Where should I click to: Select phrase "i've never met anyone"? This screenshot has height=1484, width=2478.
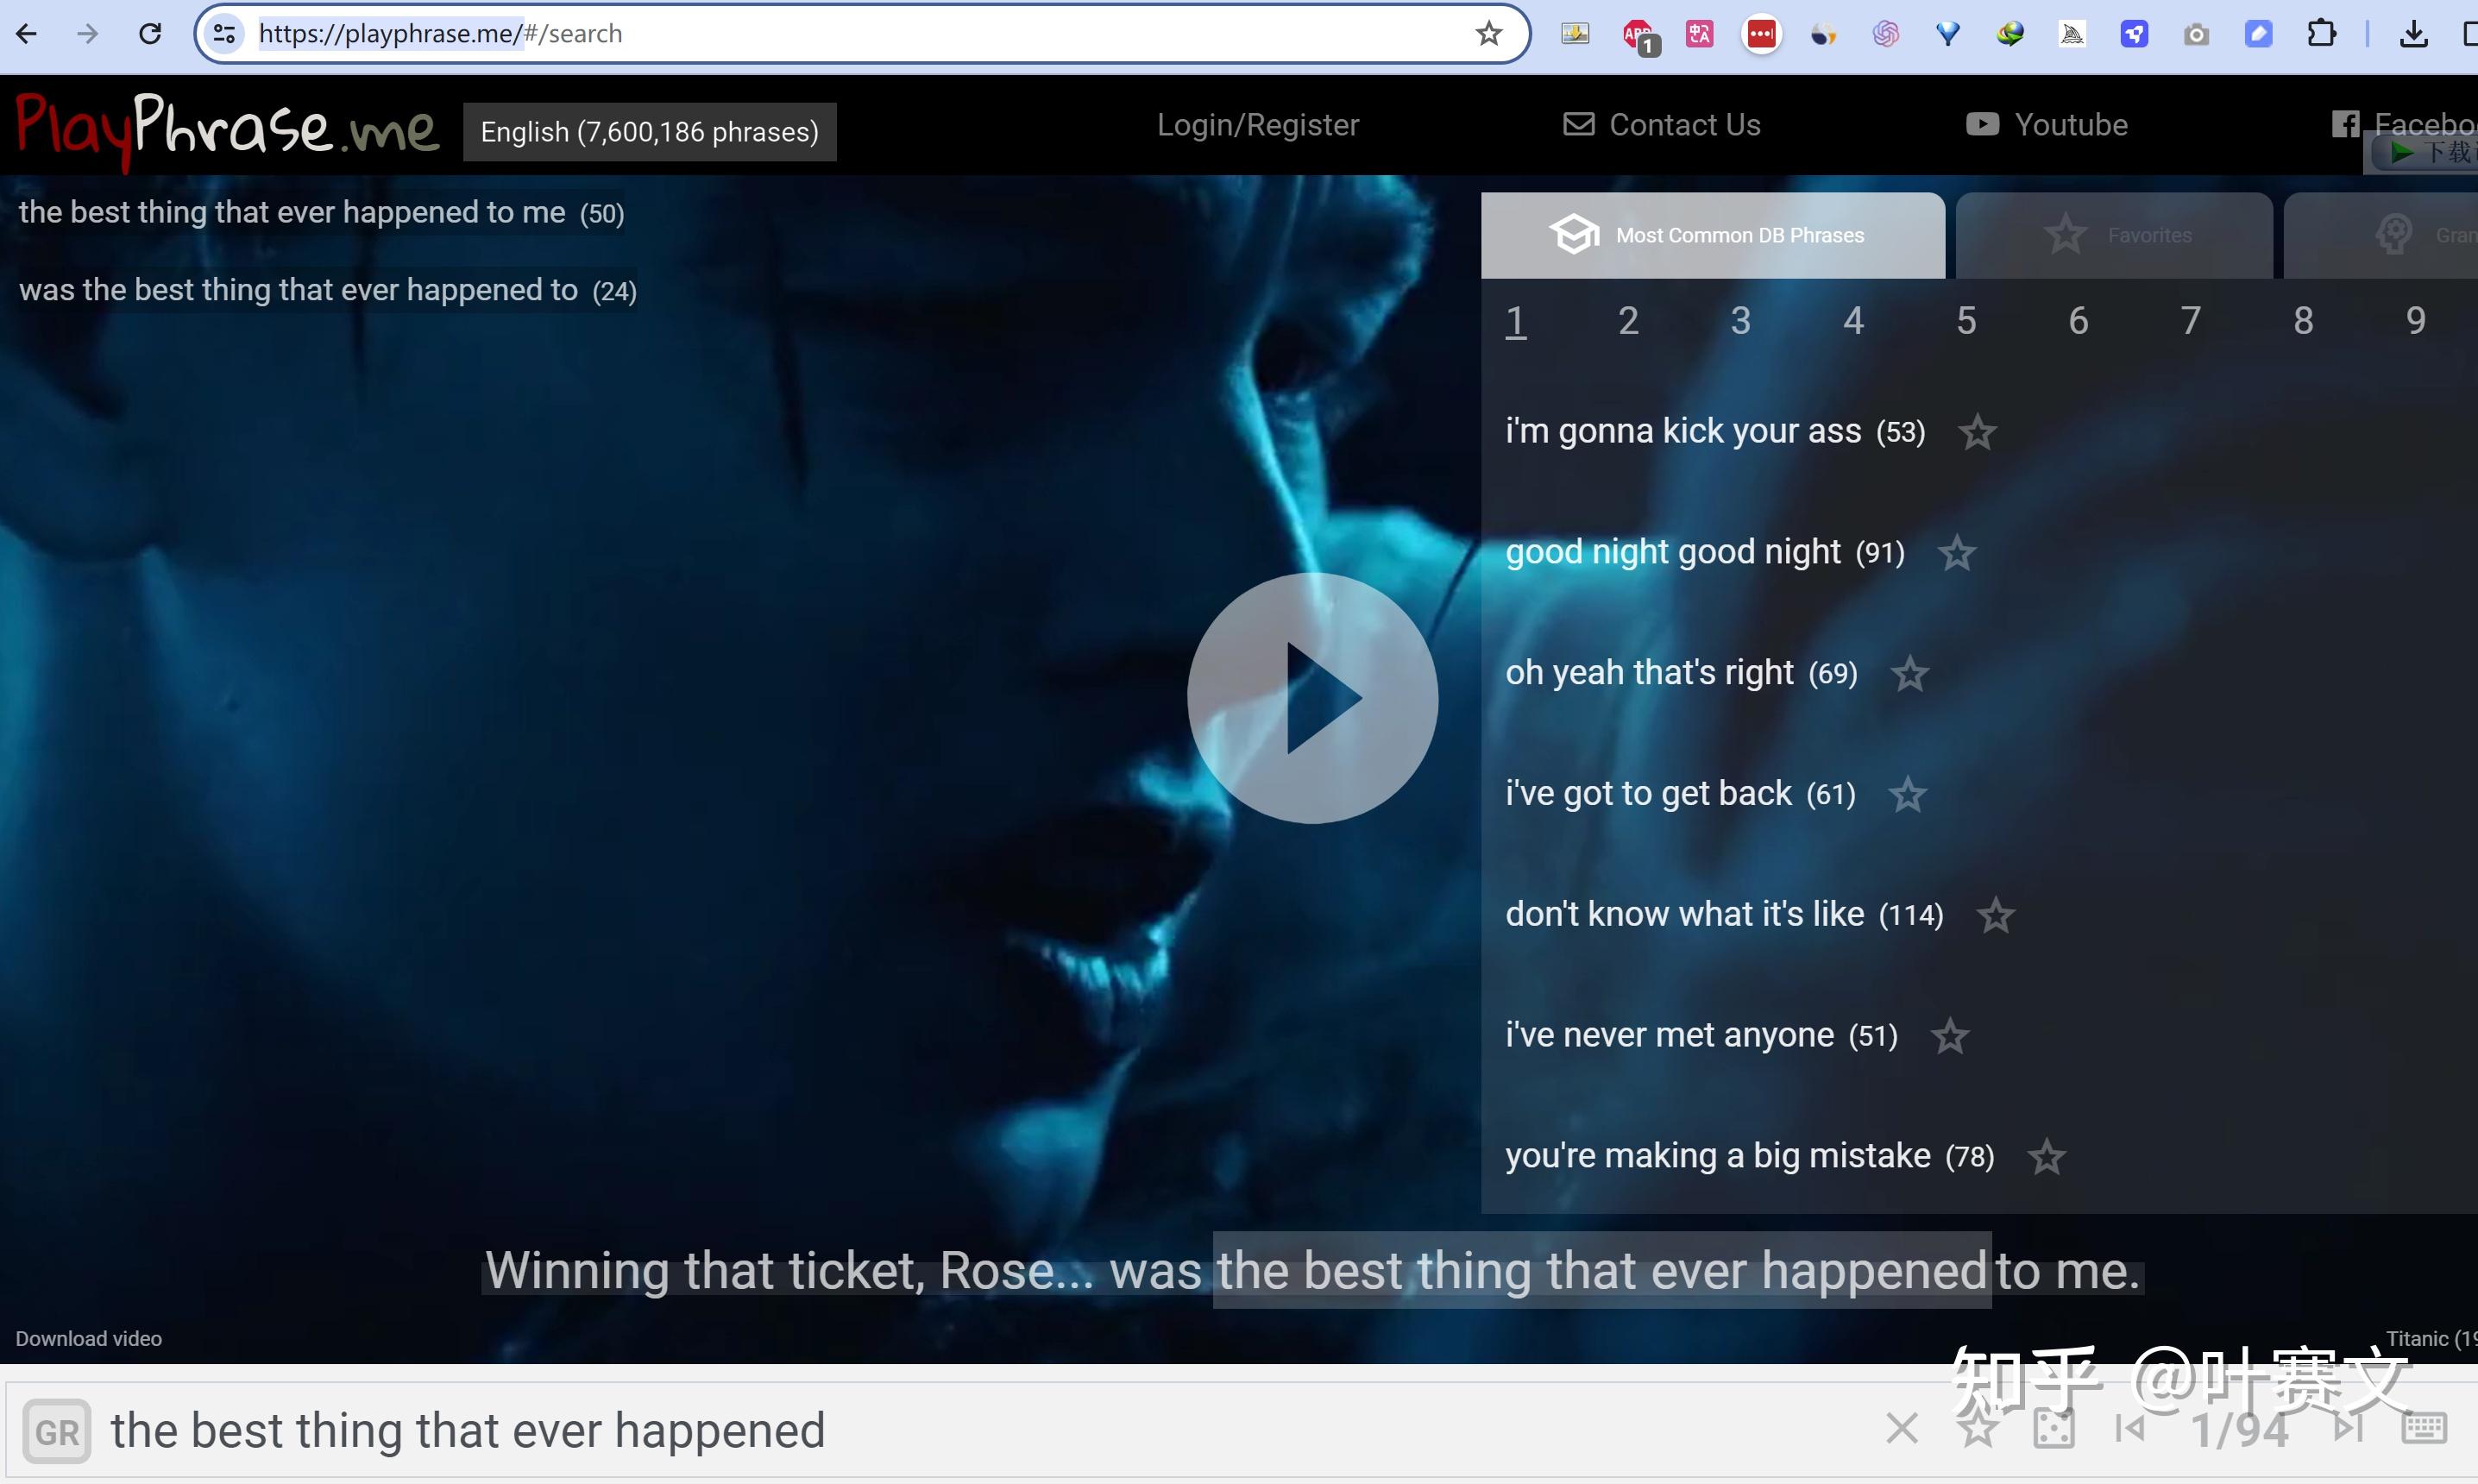pos(1702,1036)
